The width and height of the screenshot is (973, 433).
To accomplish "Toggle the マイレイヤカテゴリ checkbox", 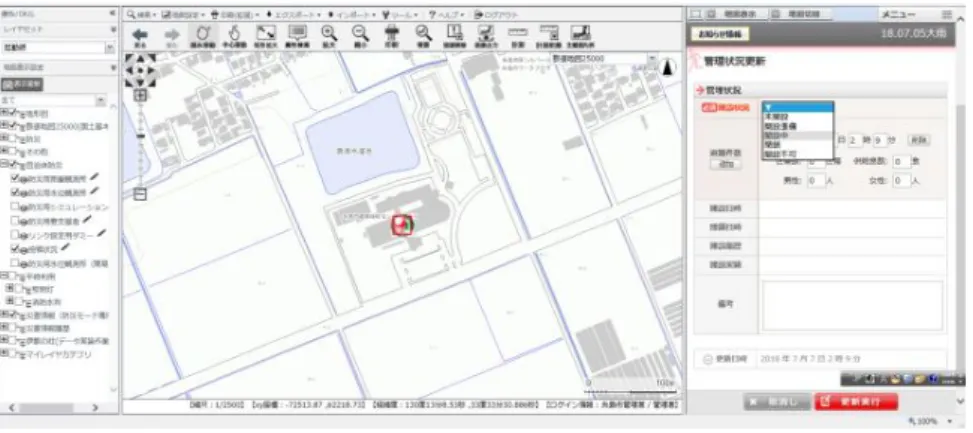I will pos(12,354).
